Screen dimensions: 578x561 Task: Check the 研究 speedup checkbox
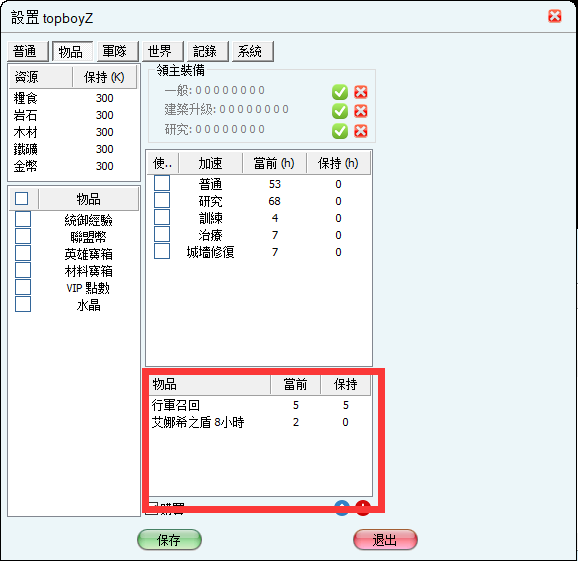point(162,200)
